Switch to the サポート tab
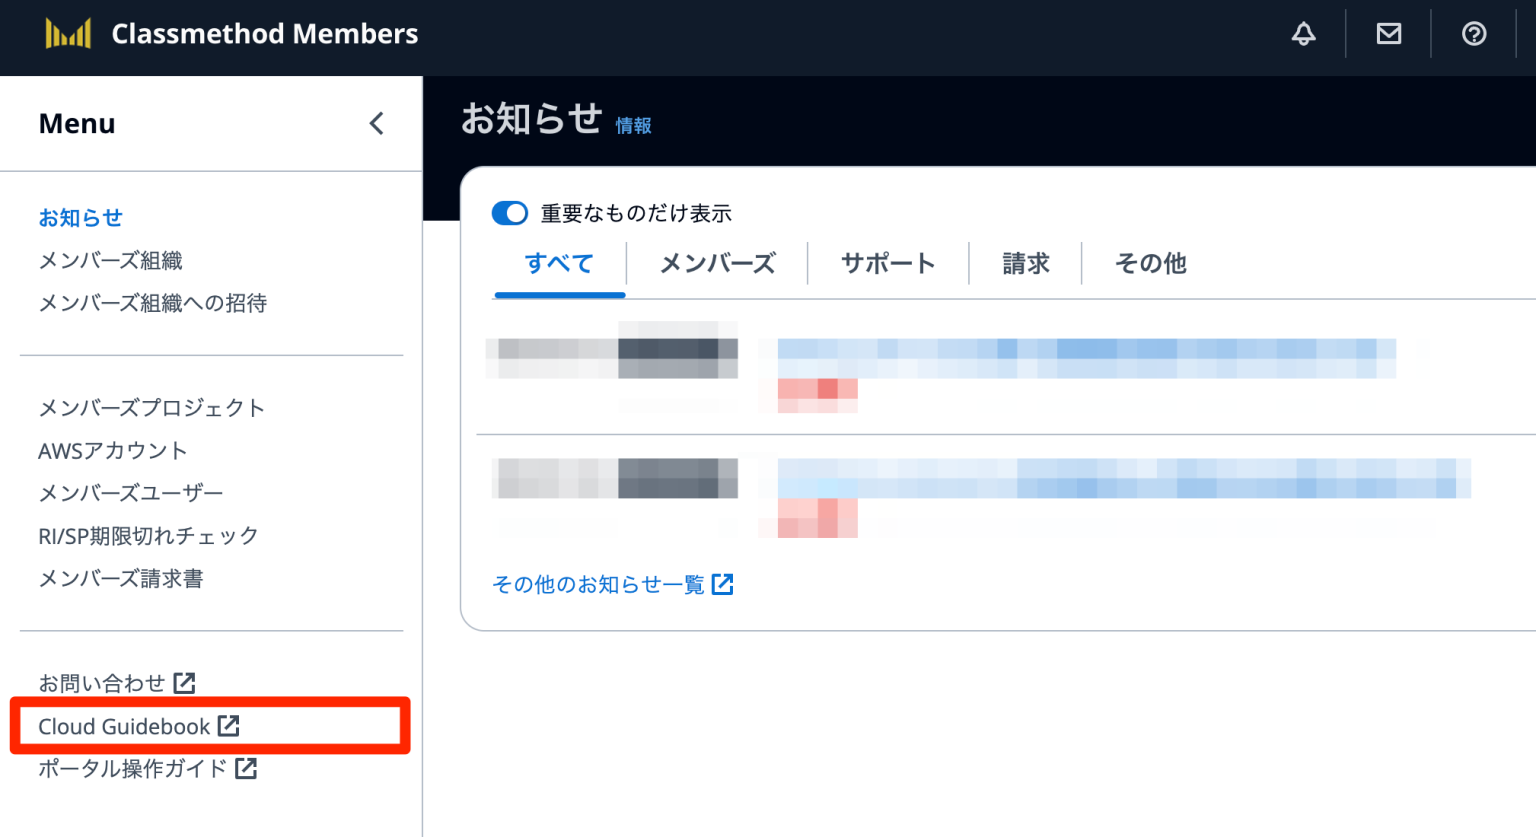Viewport: 1536px width, 837px height. tap(887, 263)
